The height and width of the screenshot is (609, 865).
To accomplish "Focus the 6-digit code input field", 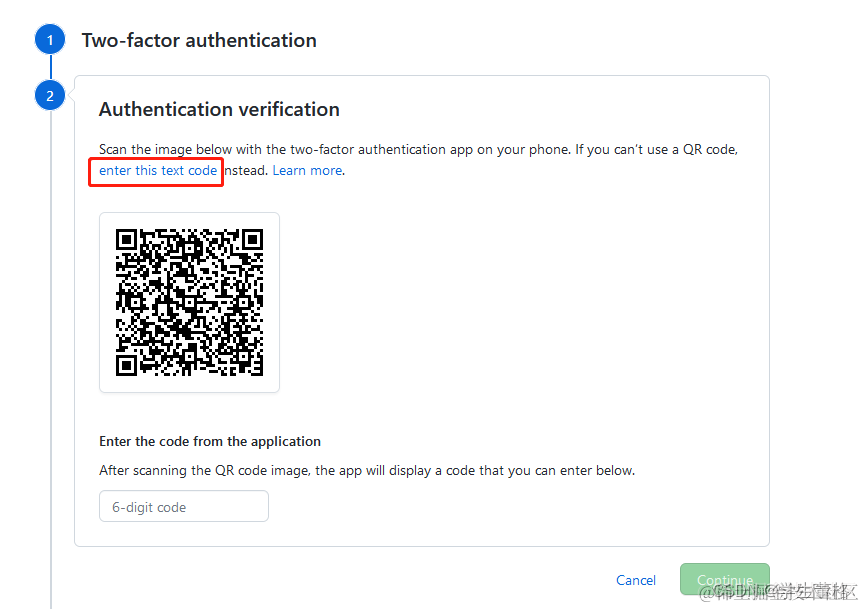I will pyautogui.click(x=184, y=506).
